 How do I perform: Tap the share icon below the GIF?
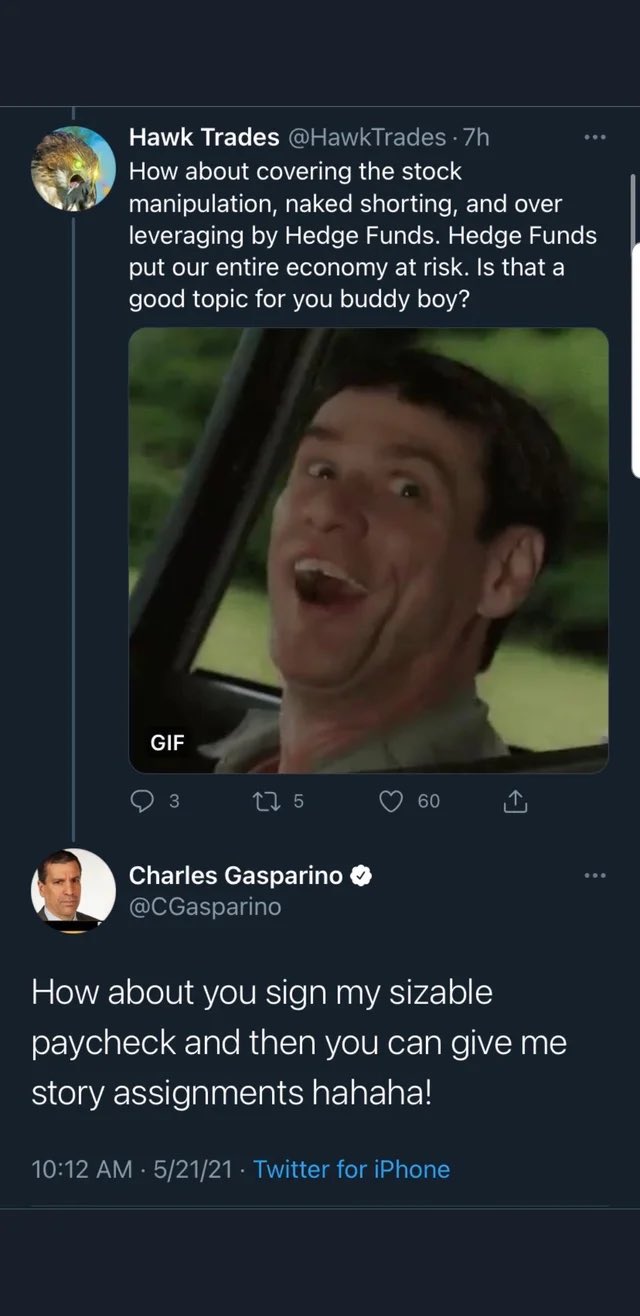[x=514, y=801]
